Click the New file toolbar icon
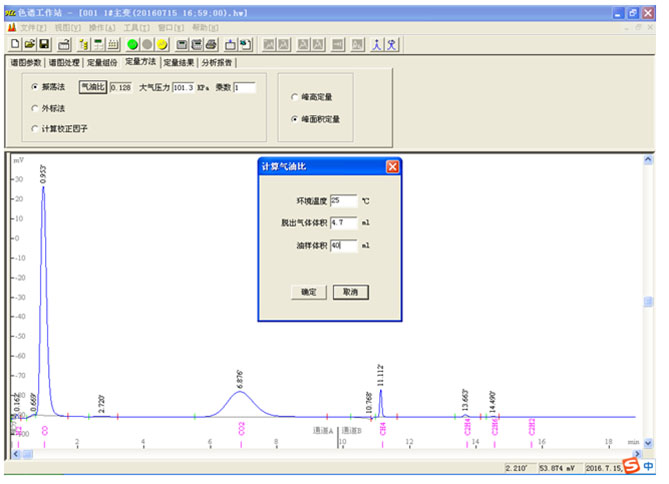Image resolution: width=669 pixels, height=484 pixels. coord(15,45)
